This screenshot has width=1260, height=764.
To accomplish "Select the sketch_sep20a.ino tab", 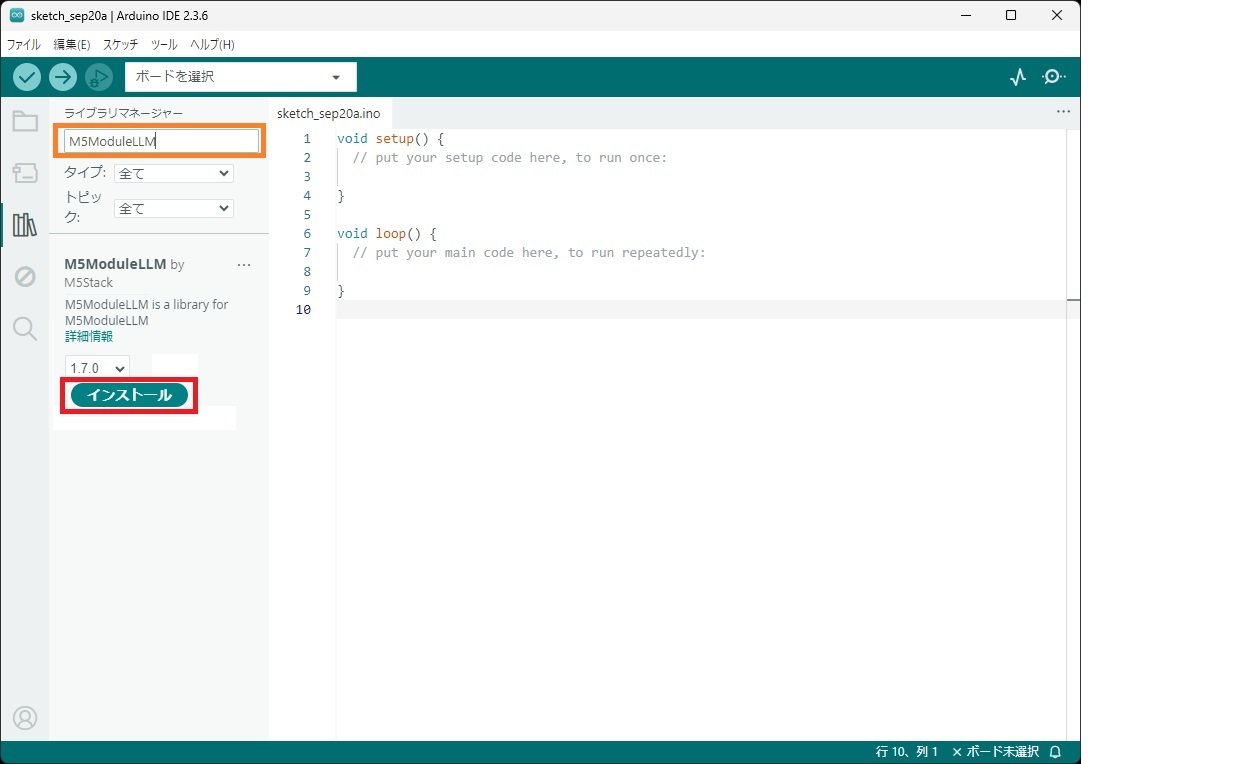I will click(328, 113).
